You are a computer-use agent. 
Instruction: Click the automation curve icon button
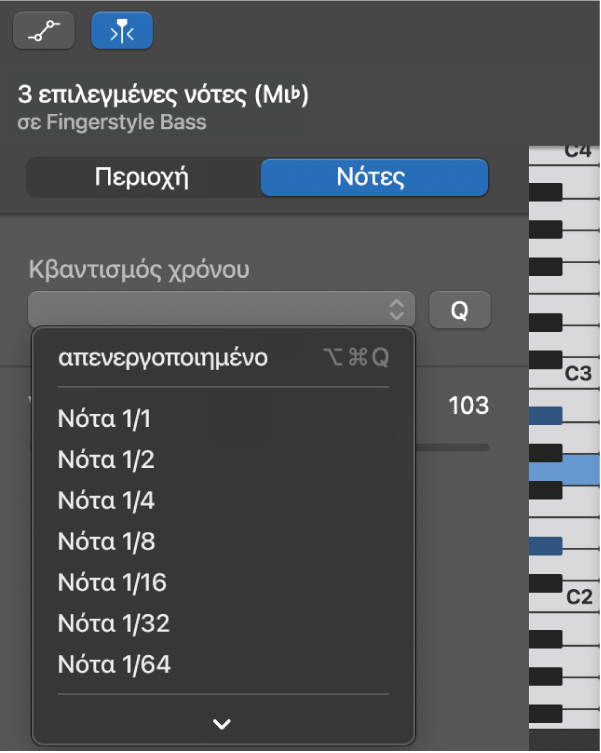pyautogui.click(x=44, y=31)
